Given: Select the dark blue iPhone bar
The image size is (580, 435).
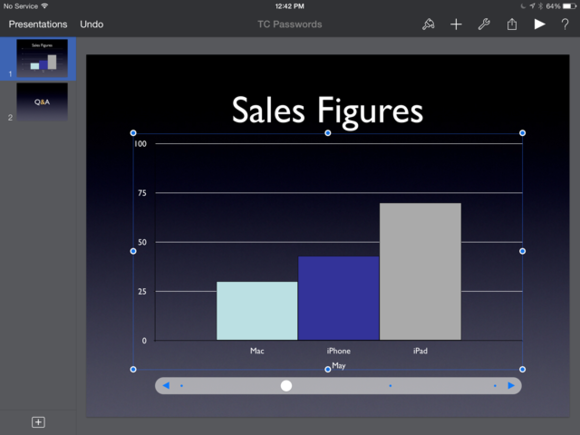Looking at the screenshot, I should 338,298.
